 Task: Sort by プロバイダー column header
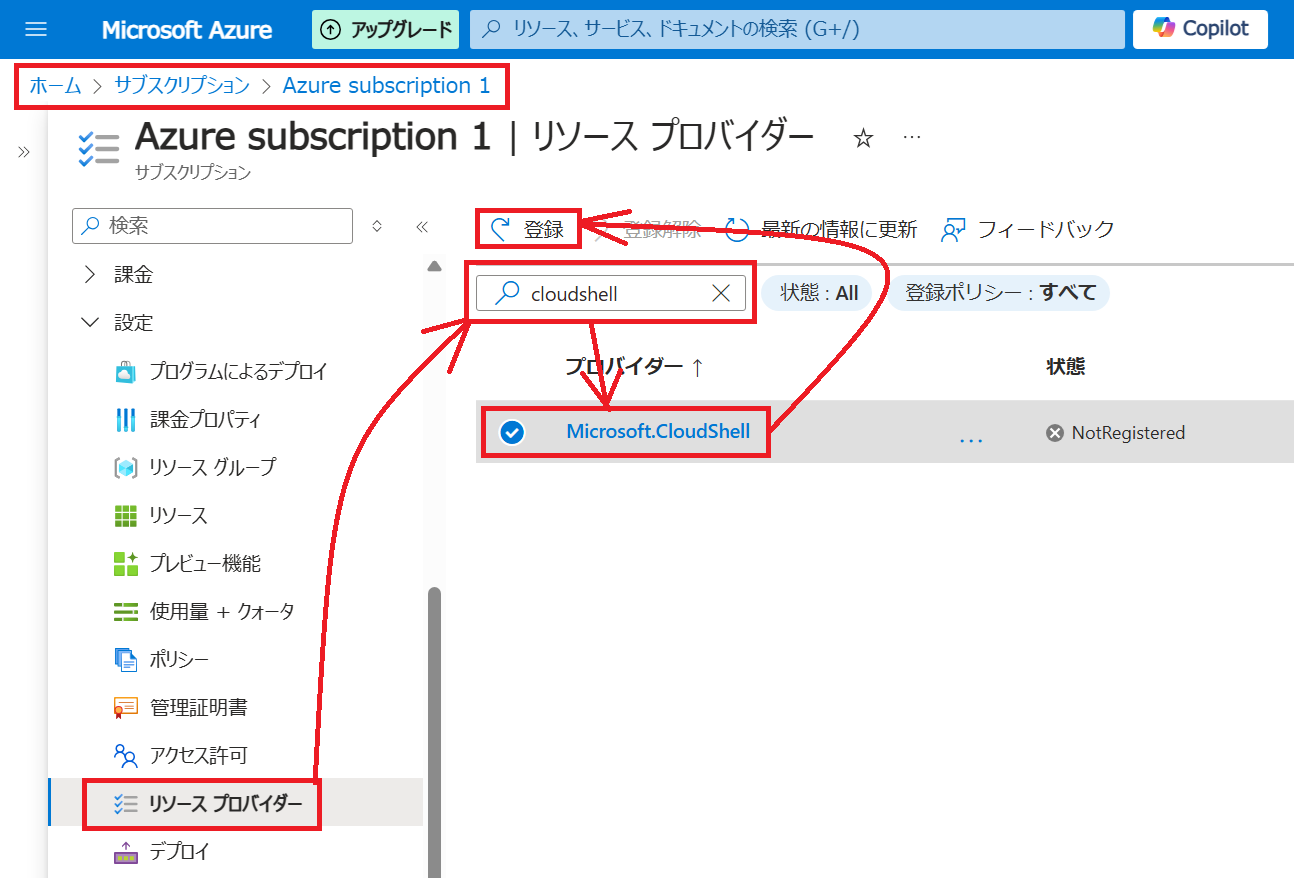634,366
